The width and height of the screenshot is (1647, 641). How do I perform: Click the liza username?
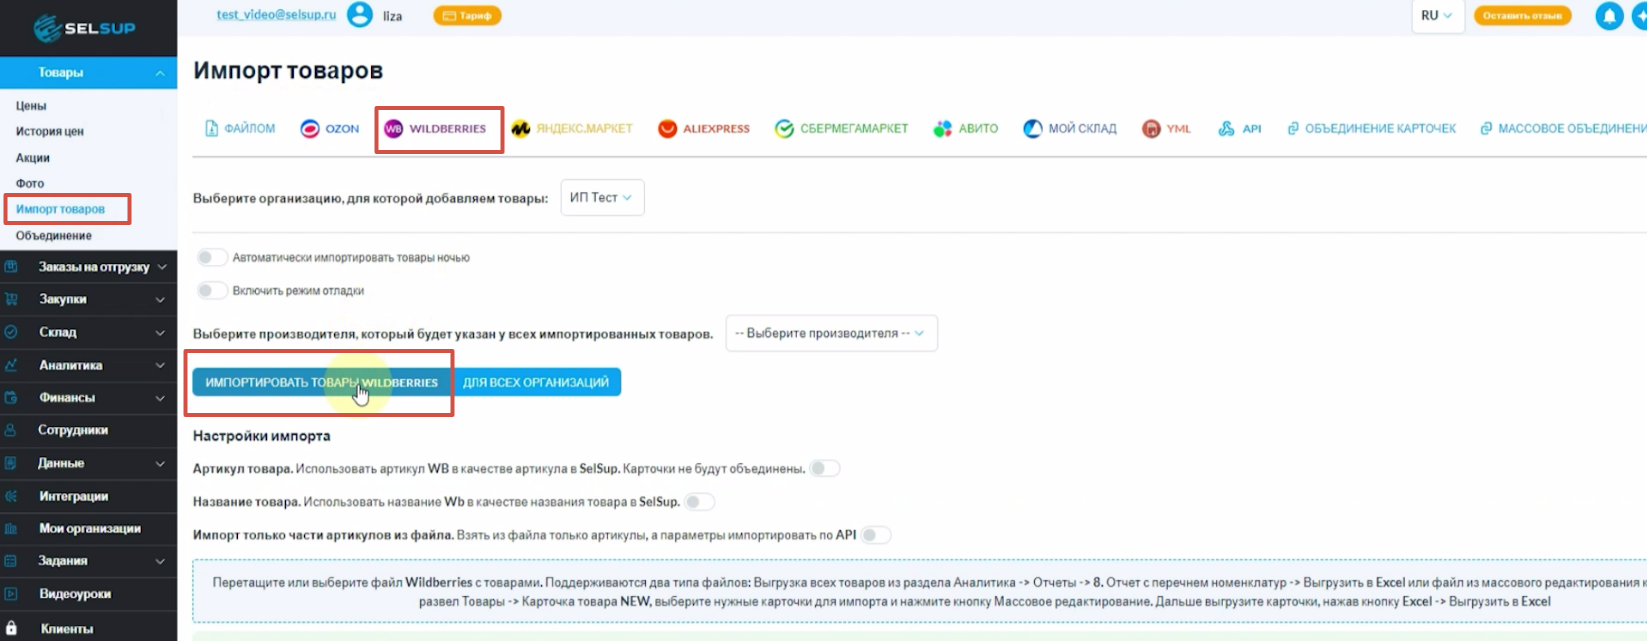click(392, 16)
